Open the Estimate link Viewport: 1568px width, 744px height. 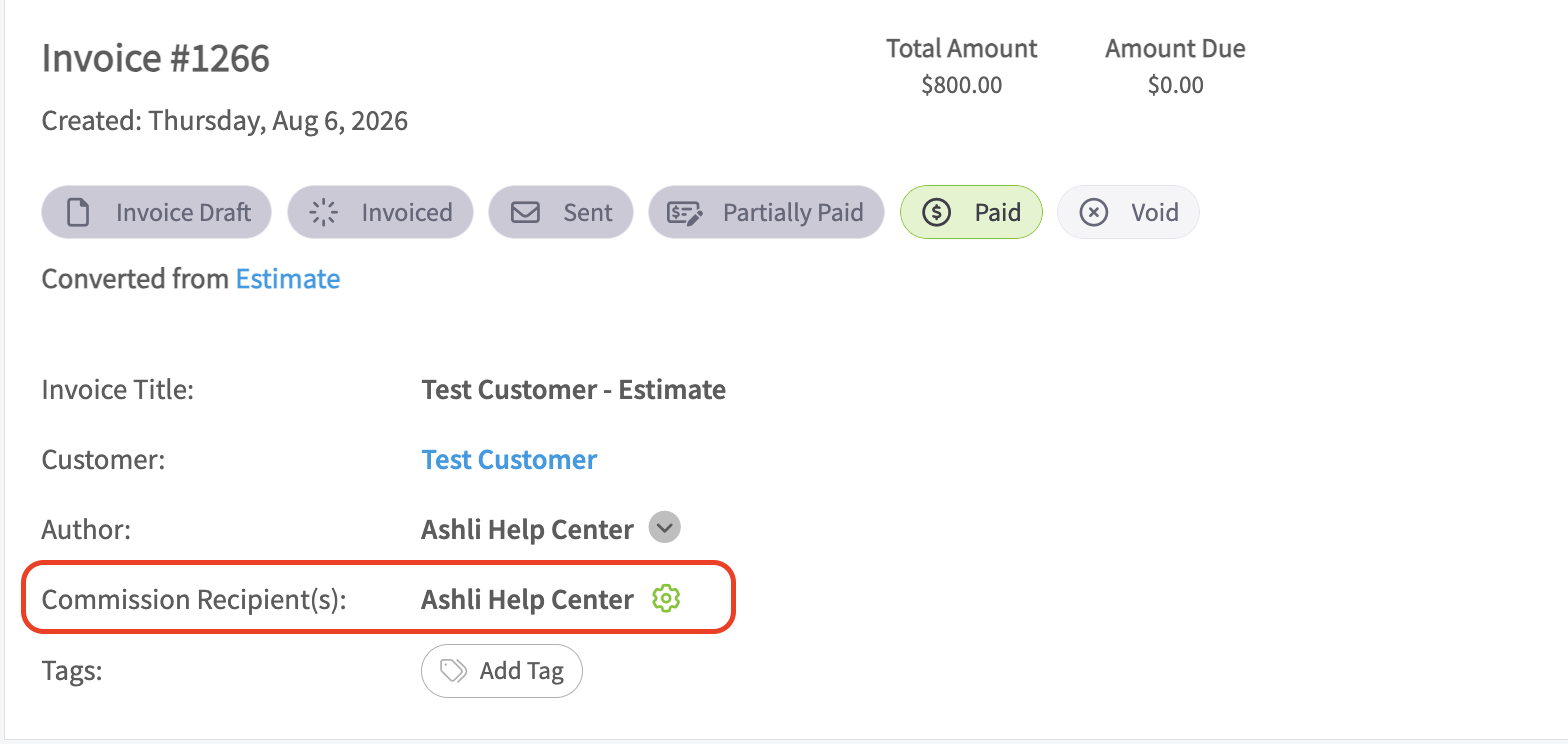[288, 278]
